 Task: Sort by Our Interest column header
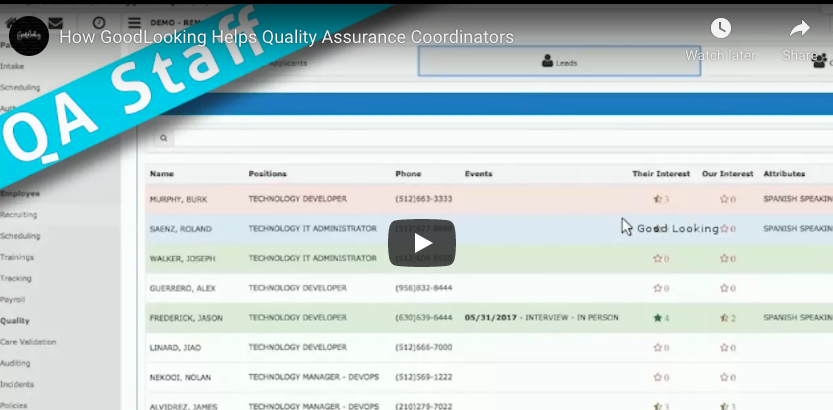tap(727, 174)
